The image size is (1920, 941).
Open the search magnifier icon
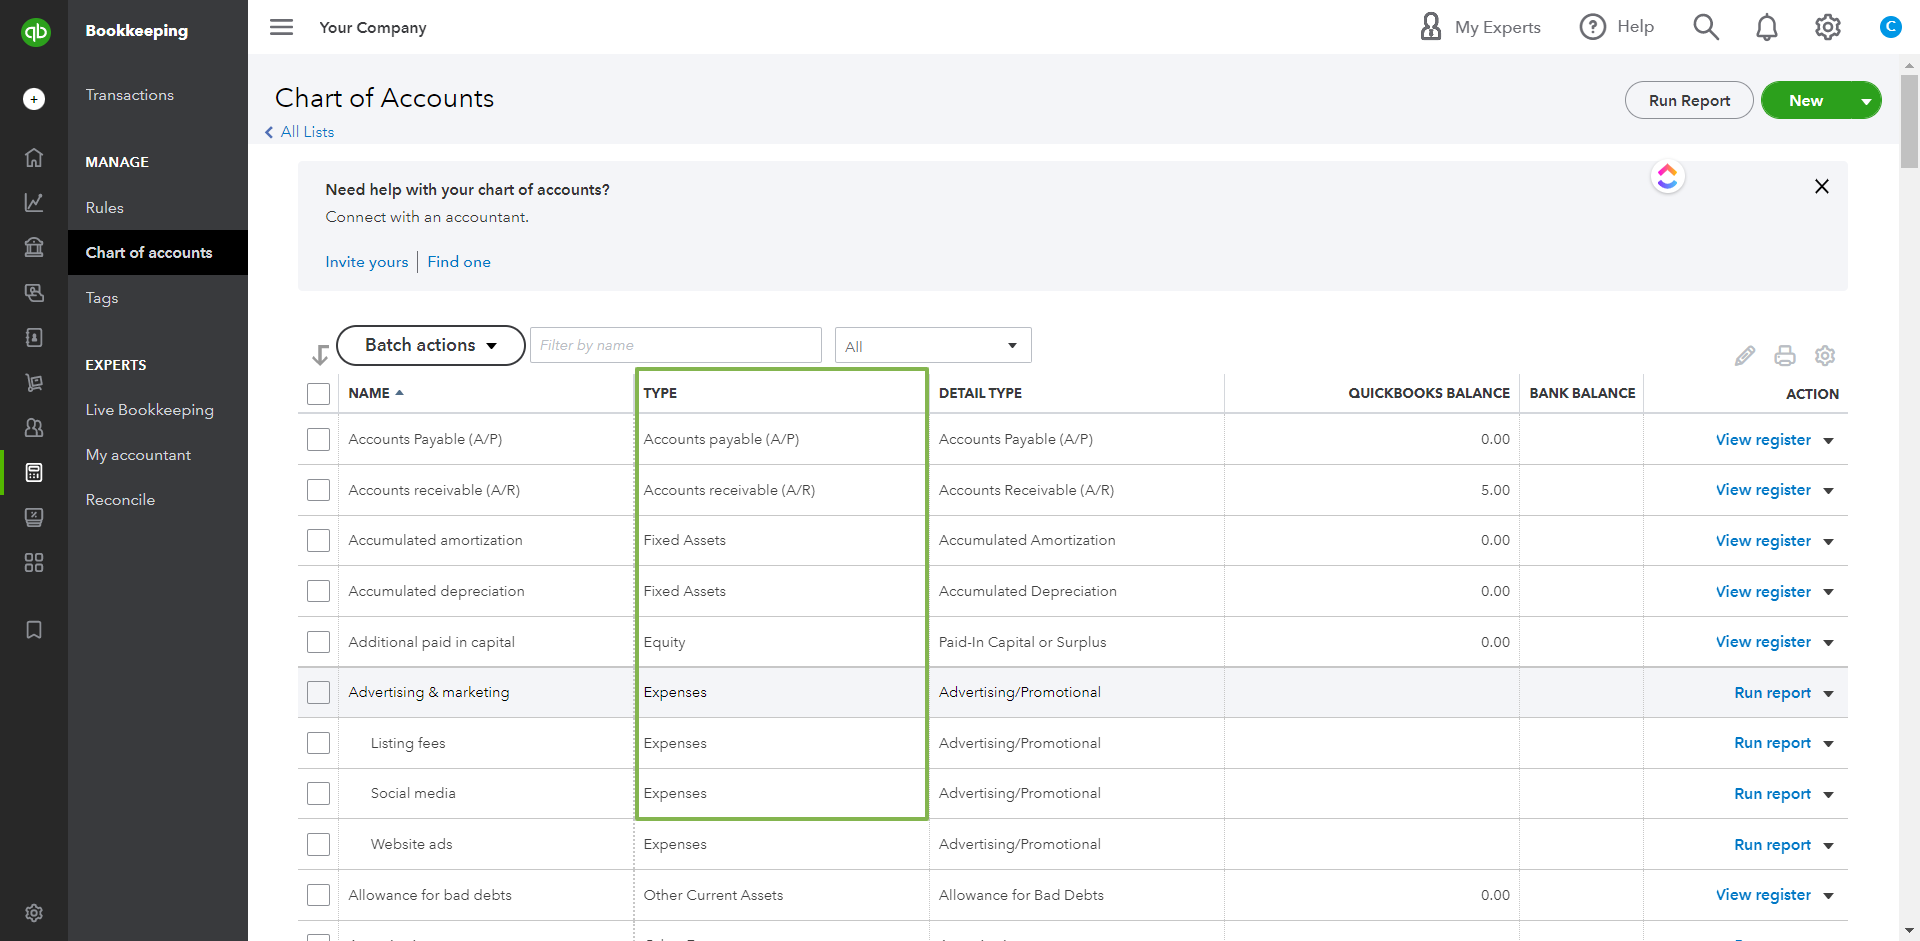click(x=1705, y=28)
